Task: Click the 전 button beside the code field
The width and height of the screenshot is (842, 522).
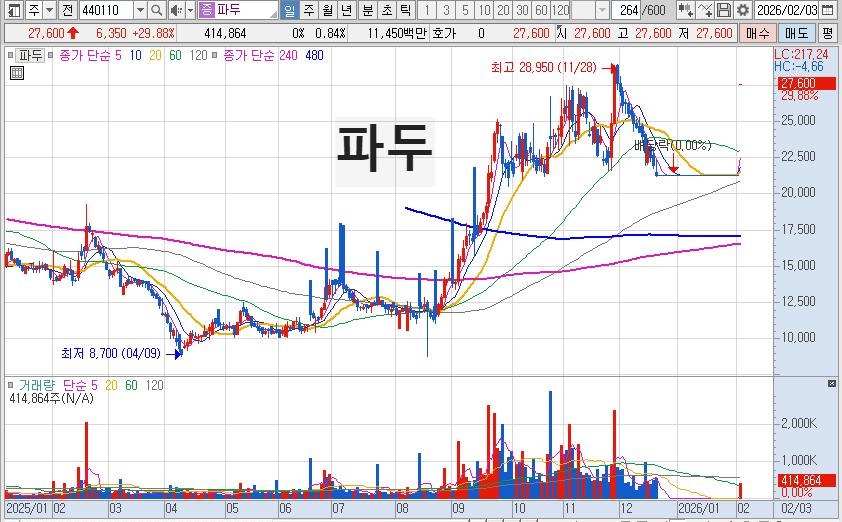Action: [x=67, y=10]
